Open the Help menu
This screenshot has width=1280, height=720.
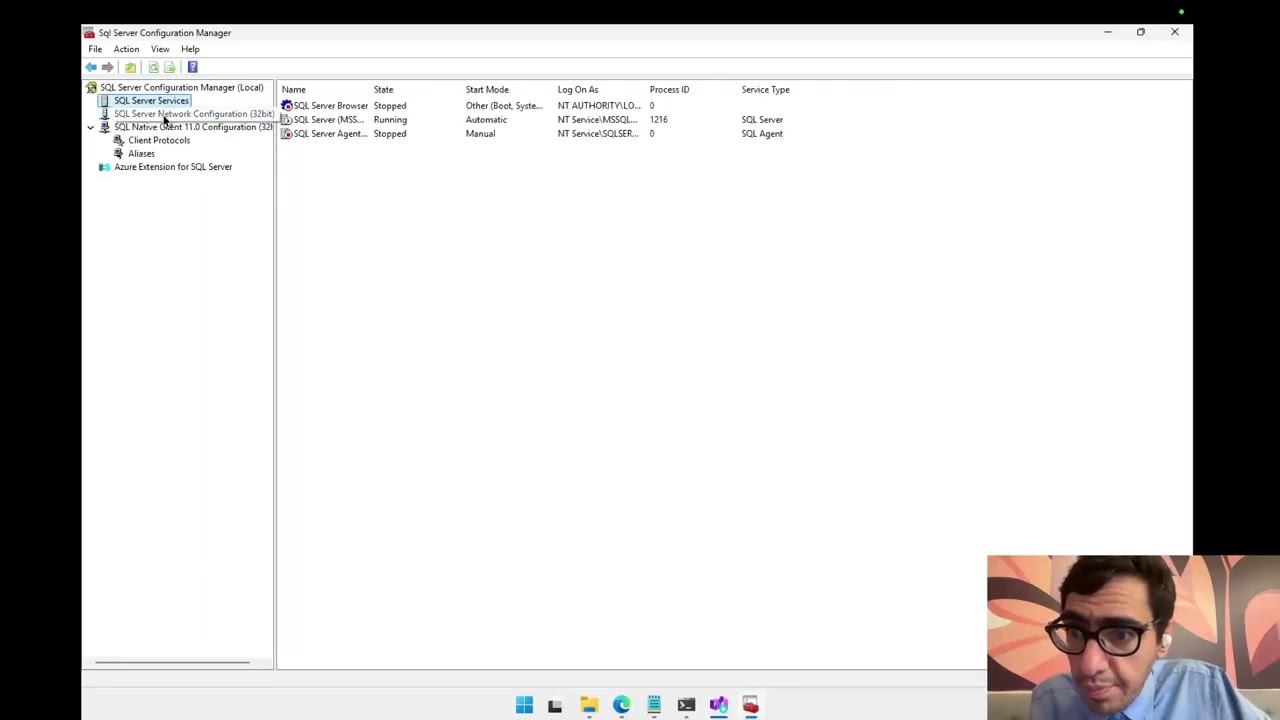190,49
